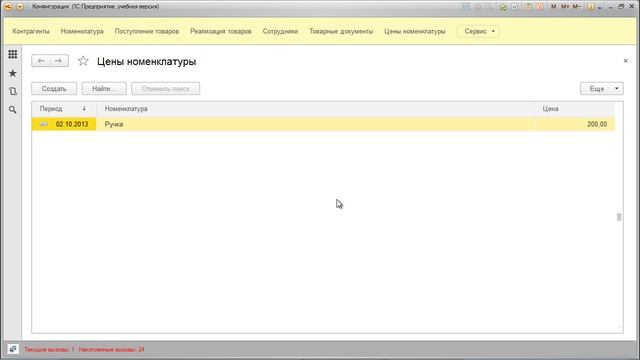Image resolution: width=640 pixels, height=360 pixels.
Task: Click the Отменить поиск button
Action: pyautogui.click(x=165, y=89)
